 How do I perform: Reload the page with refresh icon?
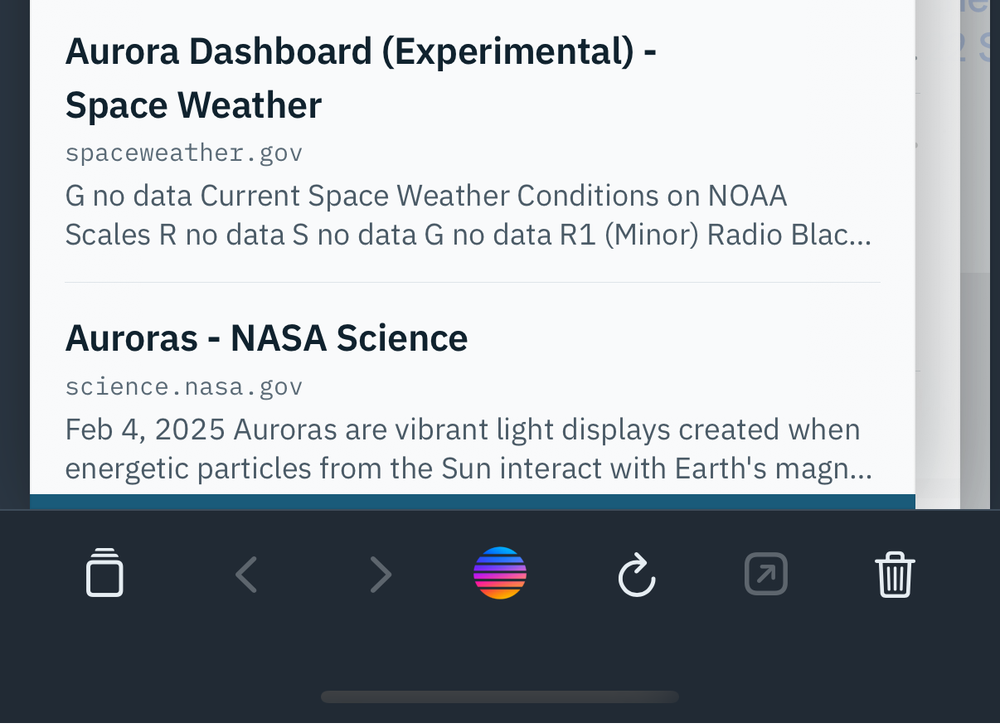tap(636, 575)
